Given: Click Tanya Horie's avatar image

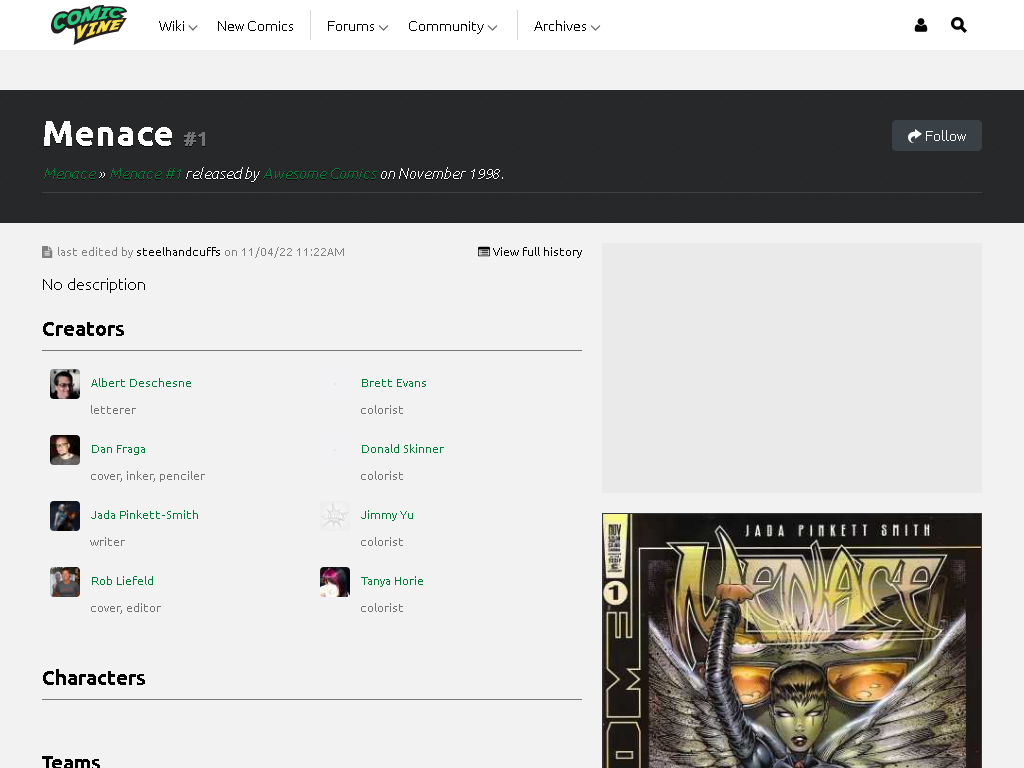Looking at the screenshot, I should pyautogui.click(x=335, y=582).
